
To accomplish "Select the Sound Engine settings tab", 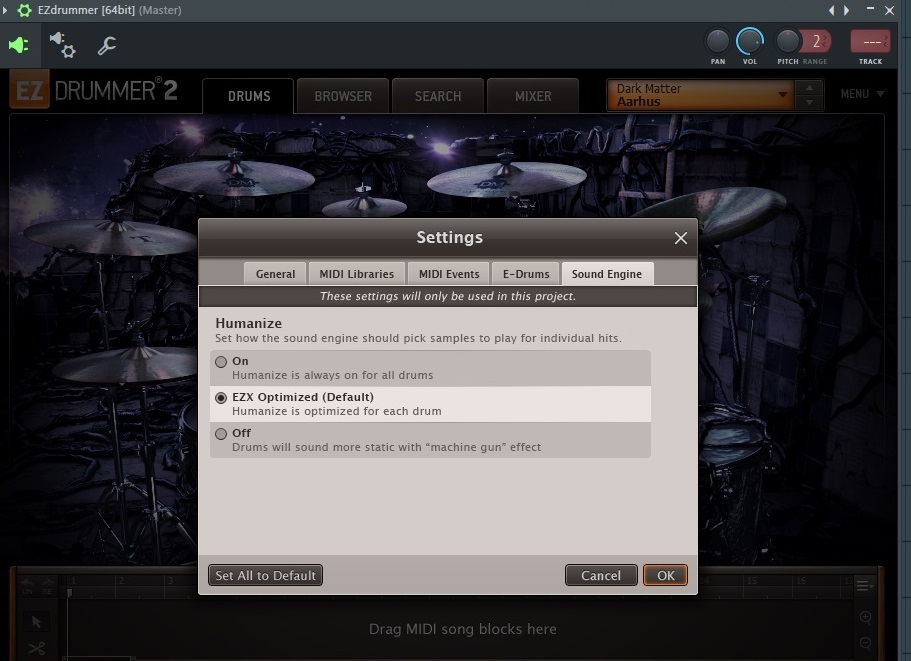I will [607, 274].
